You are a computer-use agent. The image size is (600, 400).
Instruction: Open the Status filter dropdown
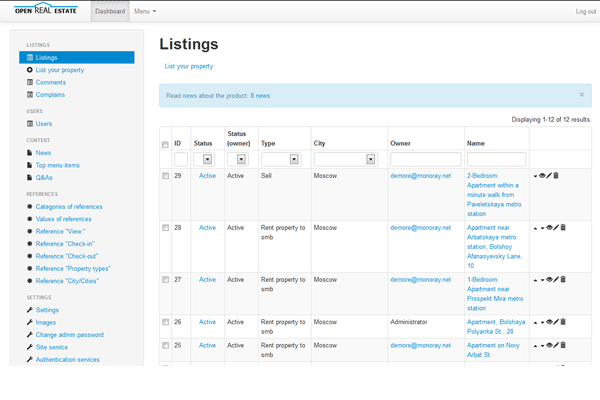[207, 159]
